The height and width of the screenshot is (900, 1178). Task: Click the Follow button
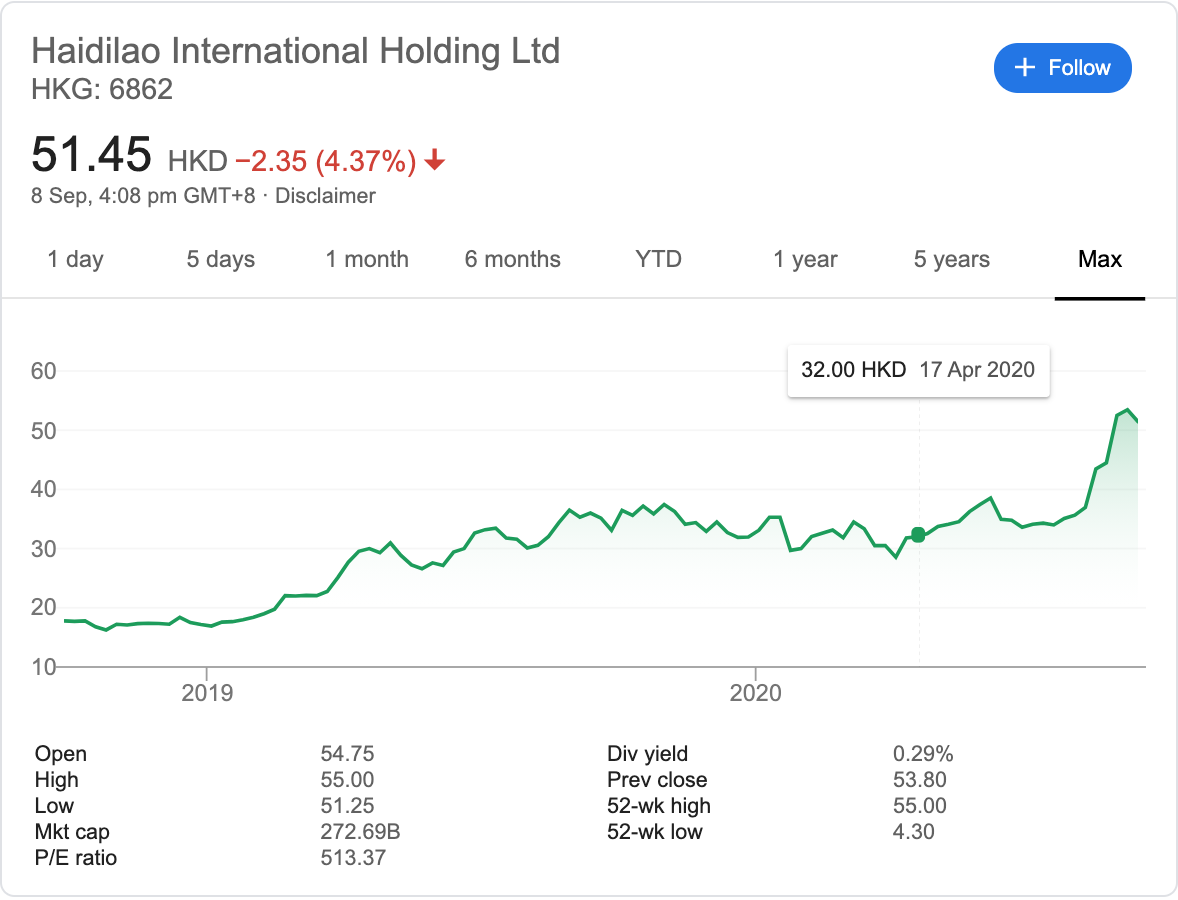(x=1062, y=68)
